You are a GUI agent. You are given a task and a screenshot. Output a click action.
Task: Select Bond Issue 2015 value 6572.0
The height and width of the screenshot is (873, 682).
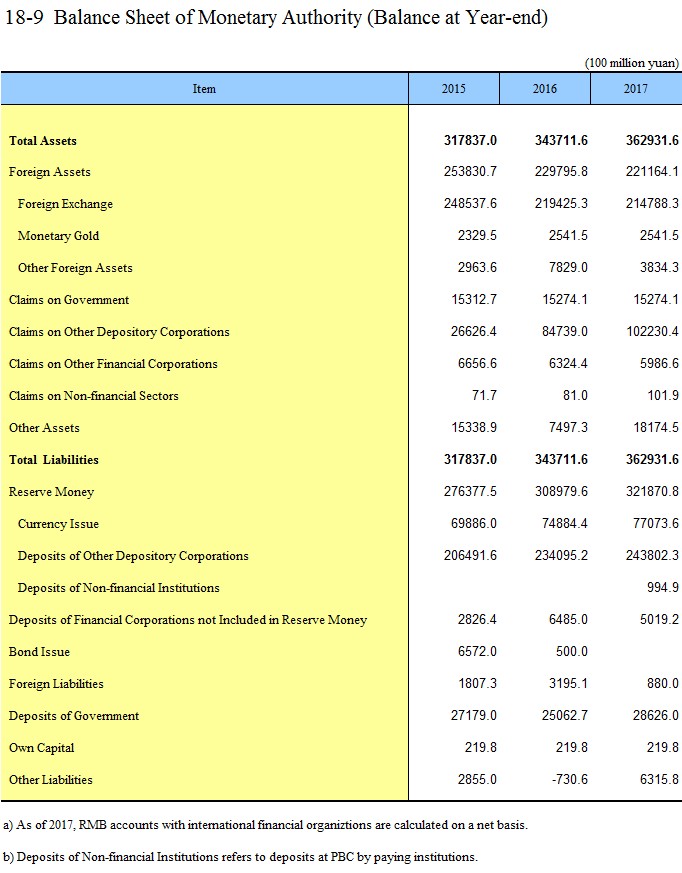(x=477, y=652)
